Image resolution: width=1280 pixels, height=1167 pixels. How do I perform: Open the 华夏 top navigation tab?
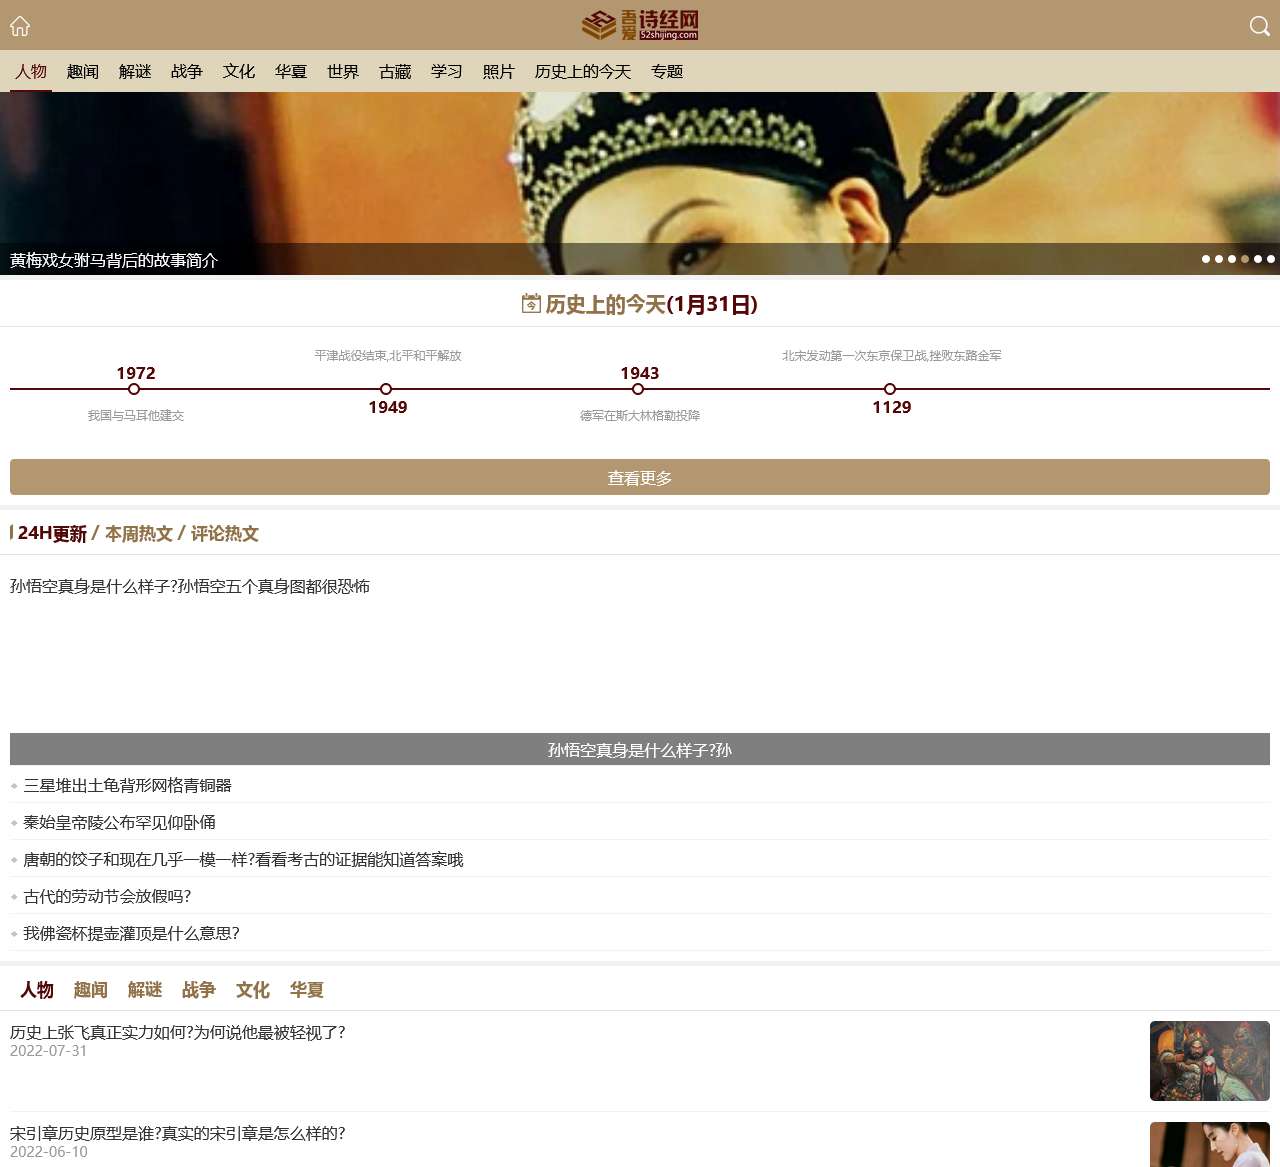291,72
